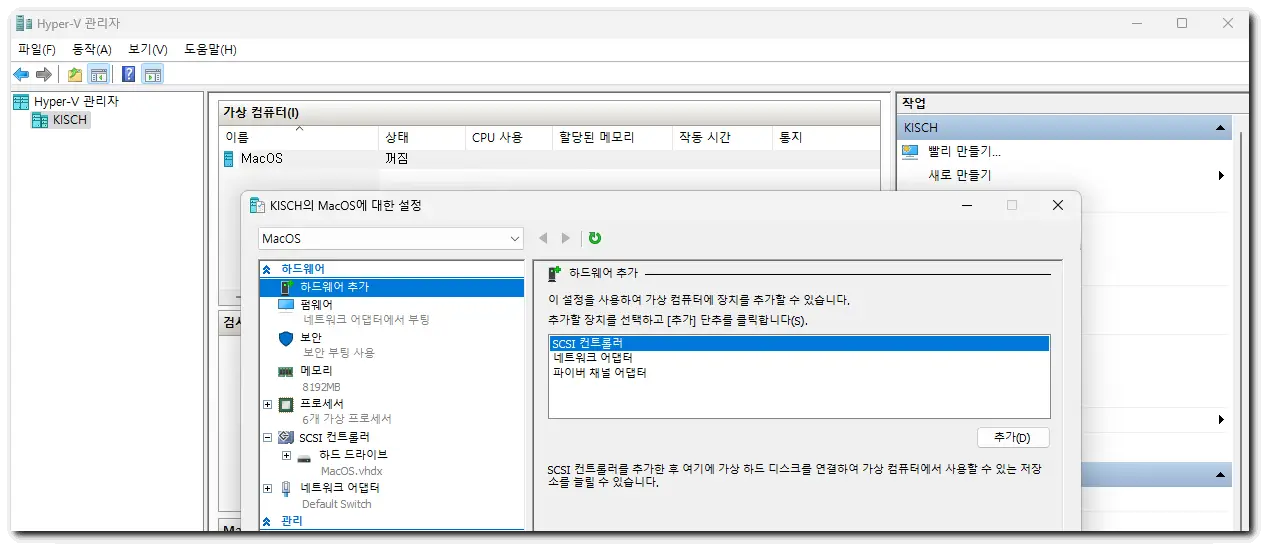The image size is (1268, 550).
Task: Select SCSI 컨트롤러 in device list
Action: point(798,343)
